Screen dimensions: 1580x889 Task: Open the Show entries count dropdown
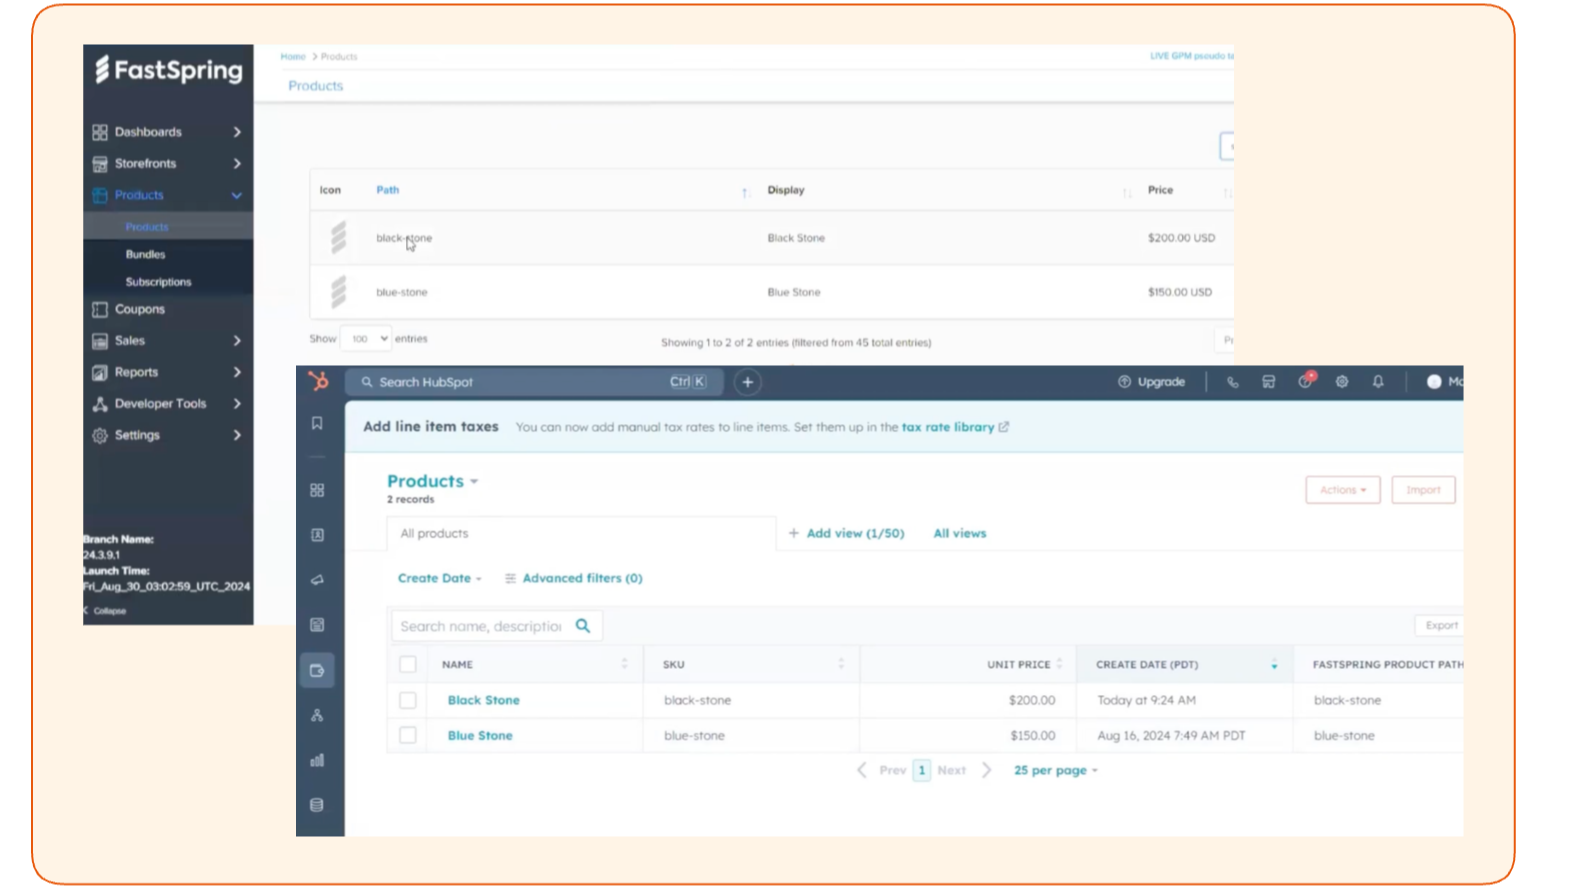pyautogui.click(x=365, y=339)
